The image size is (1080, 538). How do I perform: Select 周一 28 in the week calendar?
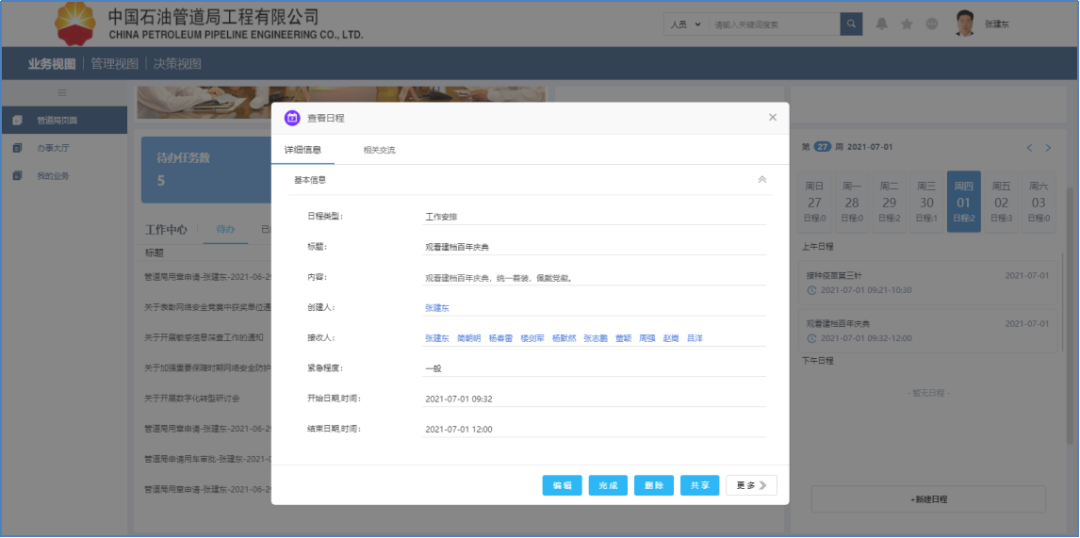pyautogui.click(x=852, y=202)
